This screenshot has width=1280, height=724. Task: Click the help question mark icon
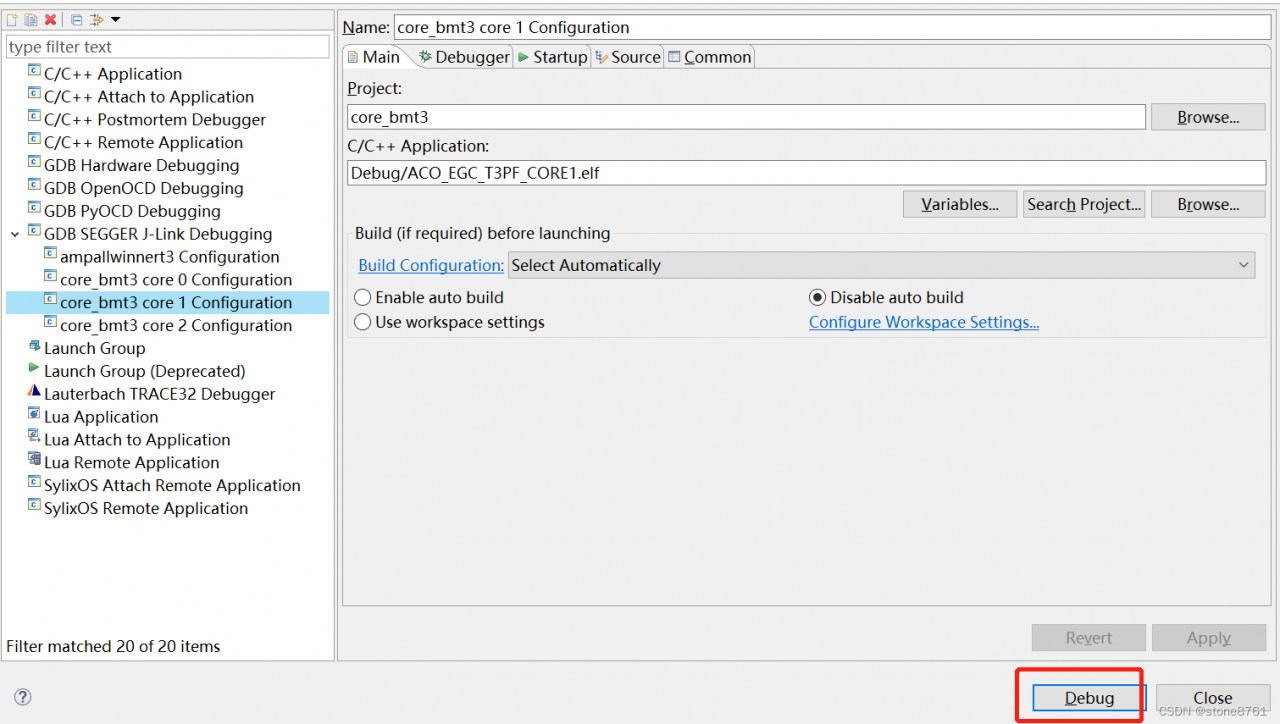click(x=23, y=697)
